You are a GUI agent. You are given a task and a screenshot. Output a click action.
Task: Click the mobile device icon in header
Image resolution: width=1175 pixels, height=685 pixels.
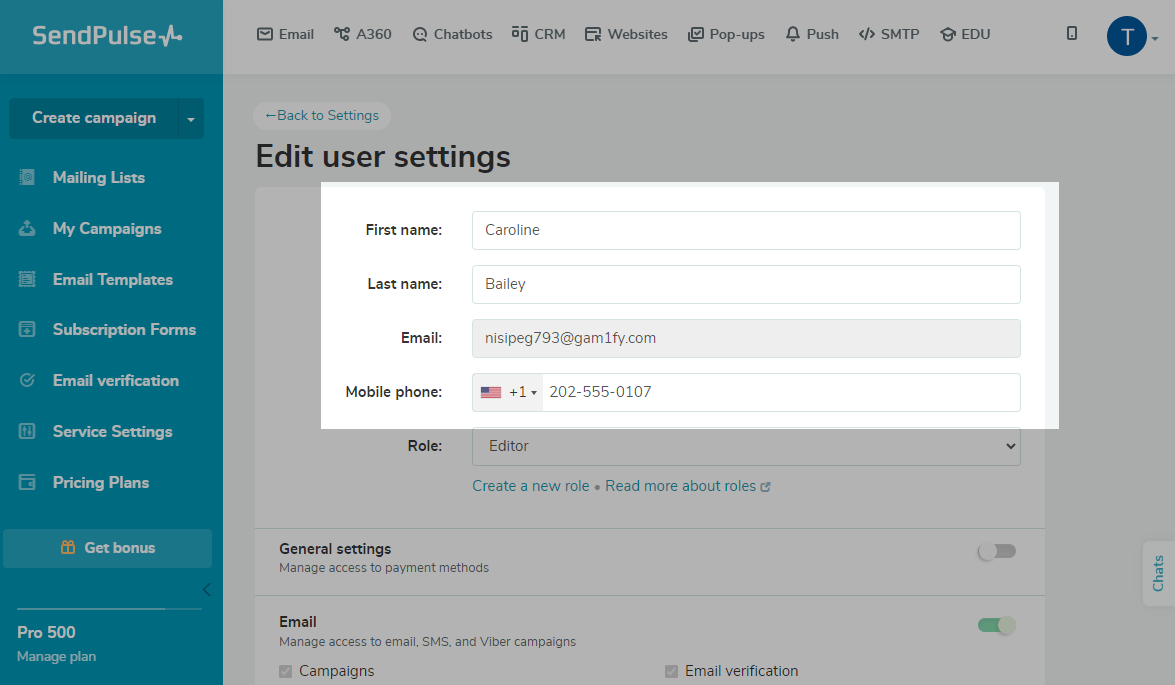pyautogui.click(x=1072, y=34)
